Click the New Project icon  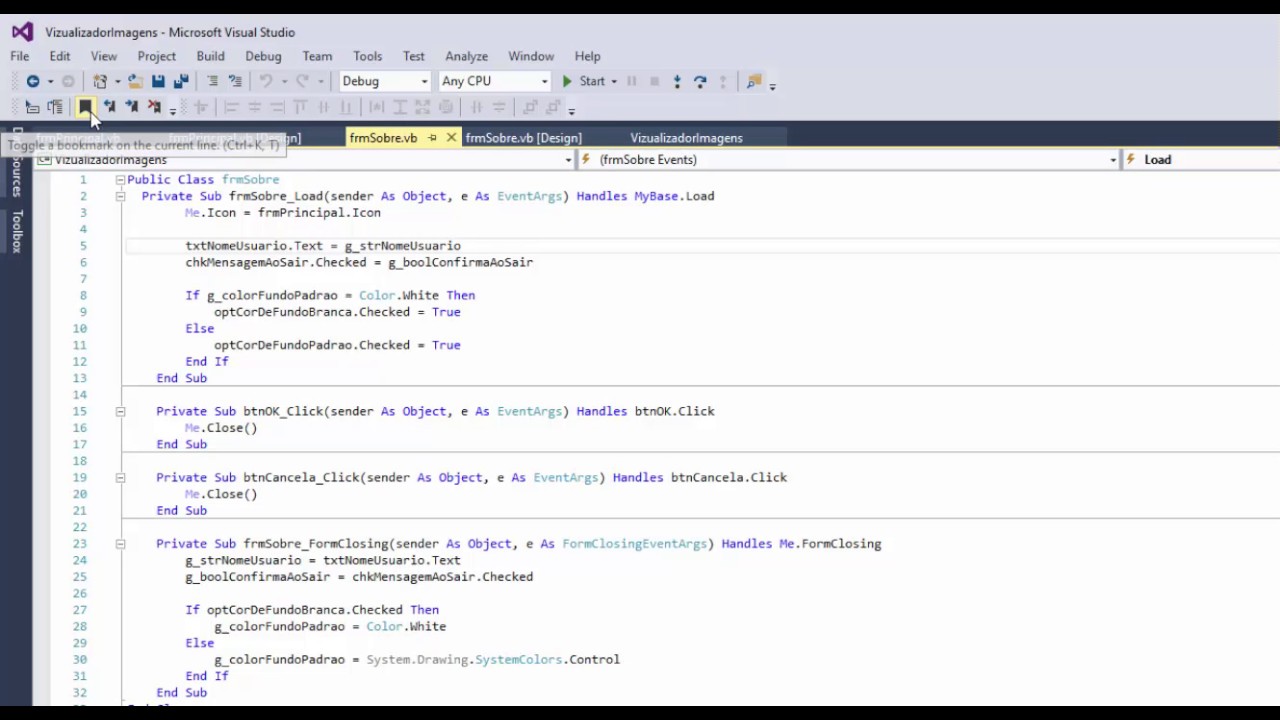coord(100,81)
